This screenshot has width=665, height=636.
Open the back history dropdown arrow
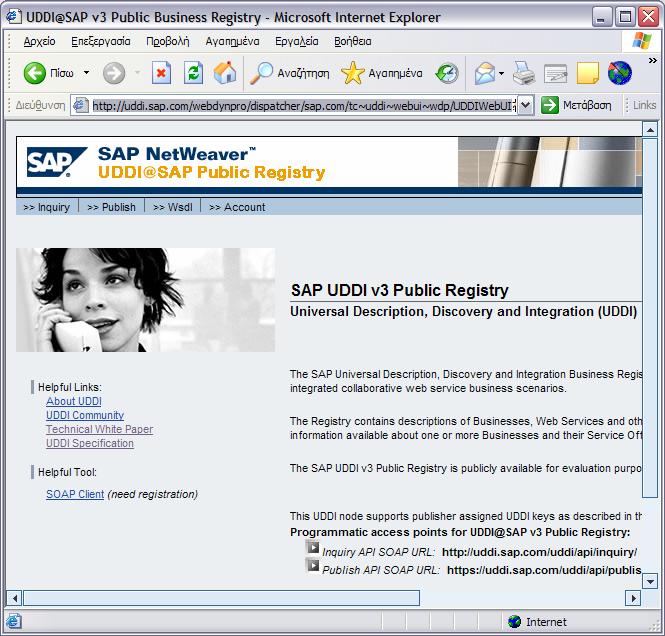(x=87, y=73)
